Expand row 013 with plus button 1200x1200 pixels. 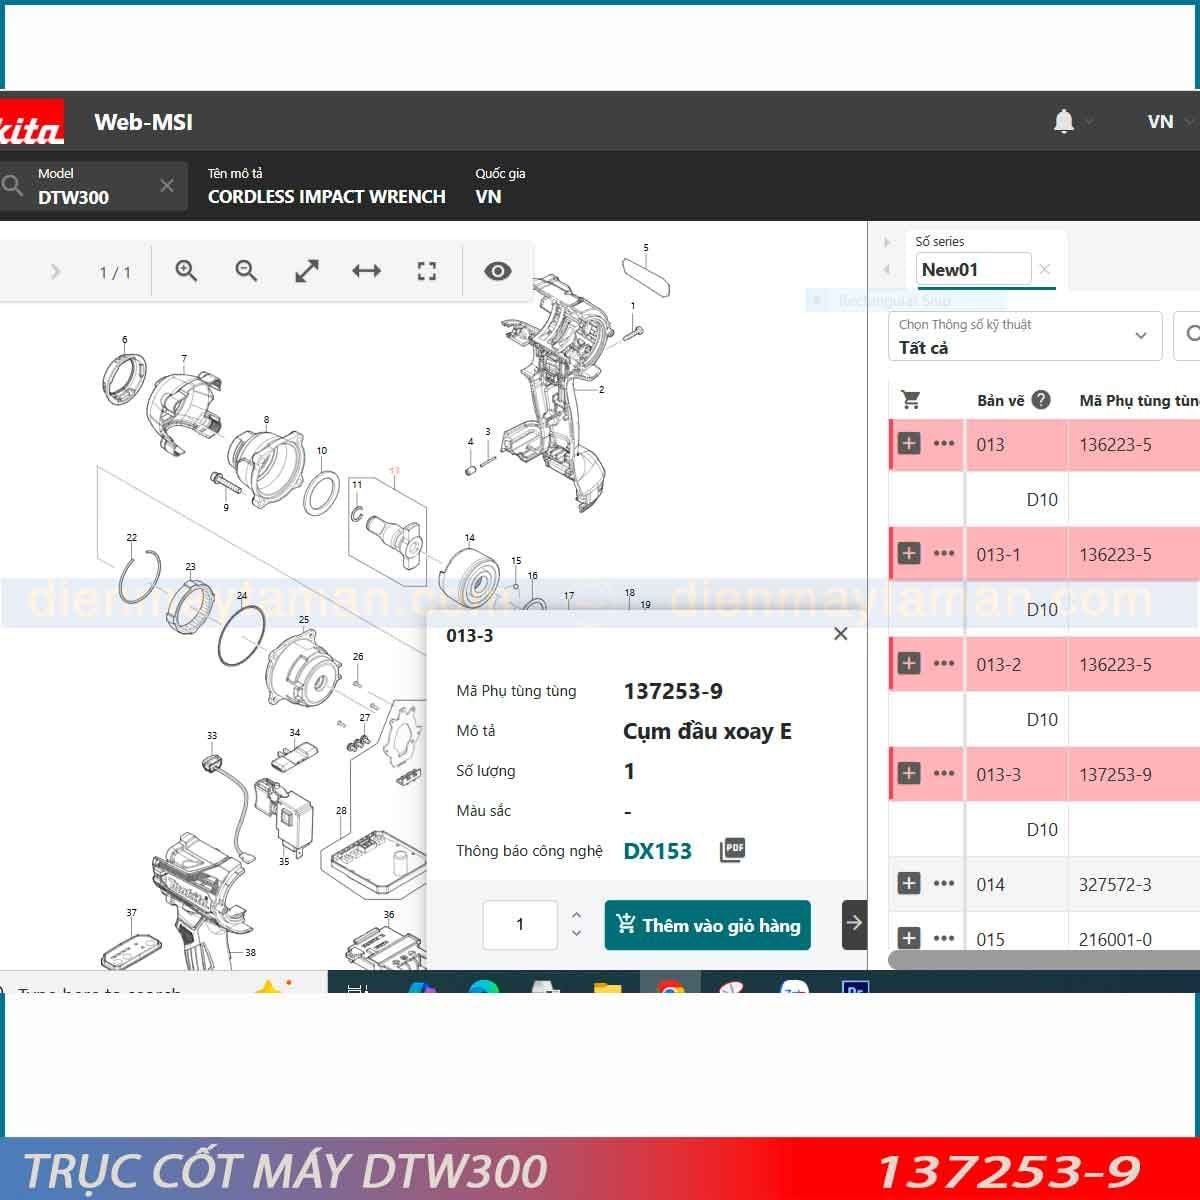[909, 444]
